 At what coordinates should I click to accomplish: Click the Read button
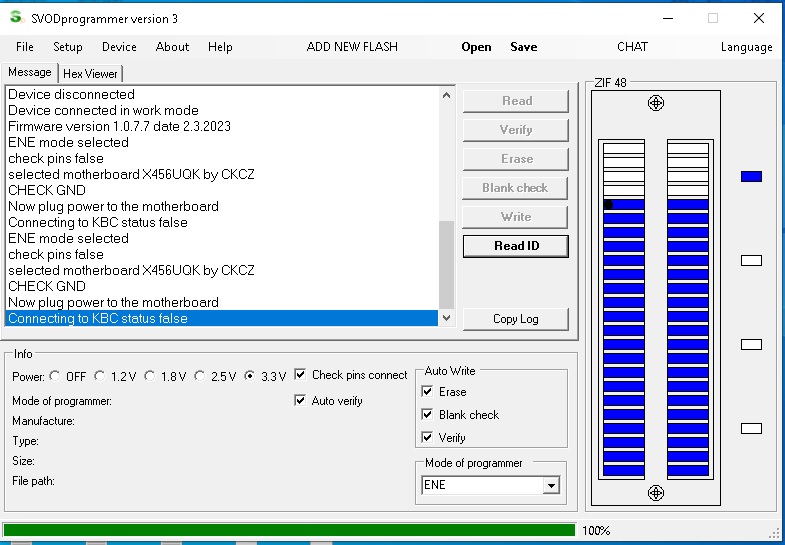point(516,101)
